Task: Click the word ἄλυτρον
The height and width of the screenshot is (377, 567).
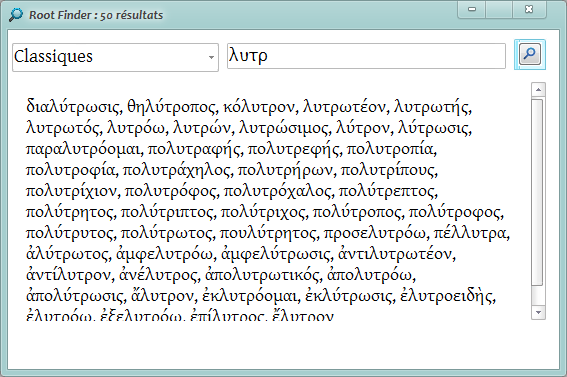Action: tap(162, 296)
